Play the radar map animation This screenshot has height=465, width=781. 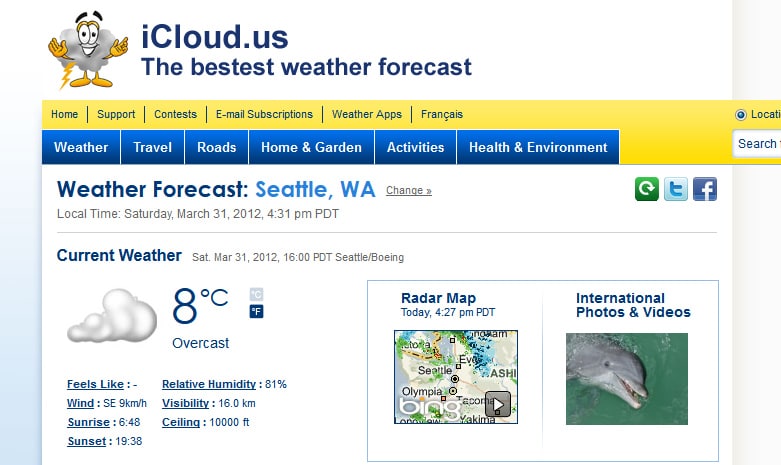point(498,404)
